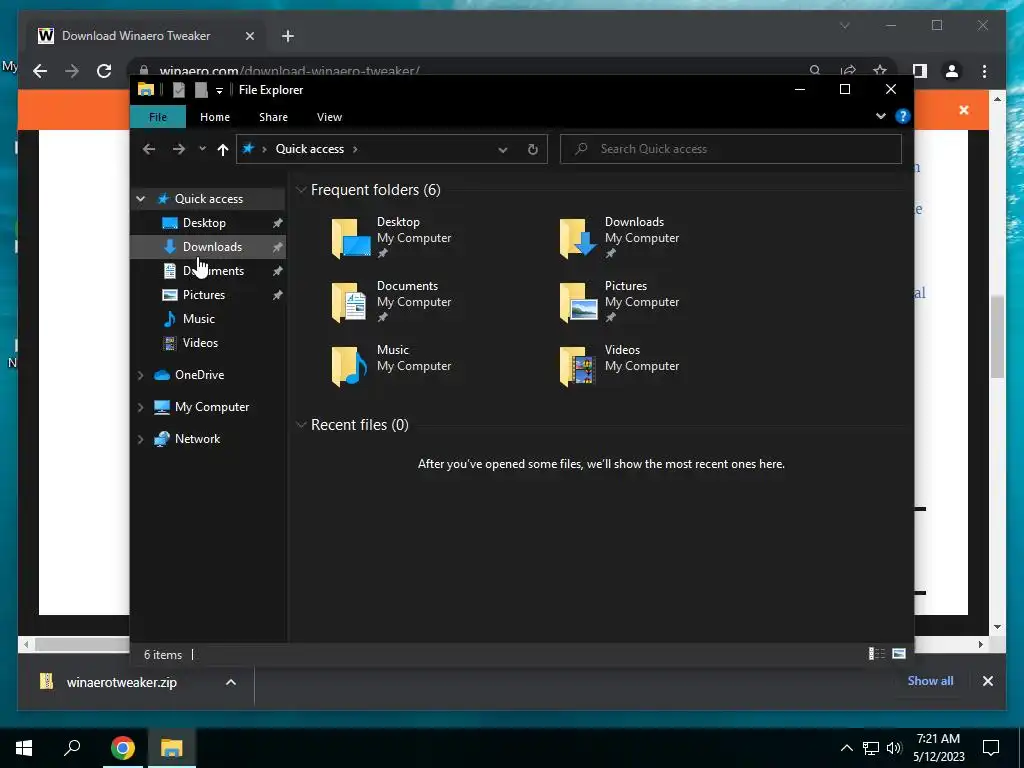Click Show all downloads link

pyautogui.click(x=930, y=681)
